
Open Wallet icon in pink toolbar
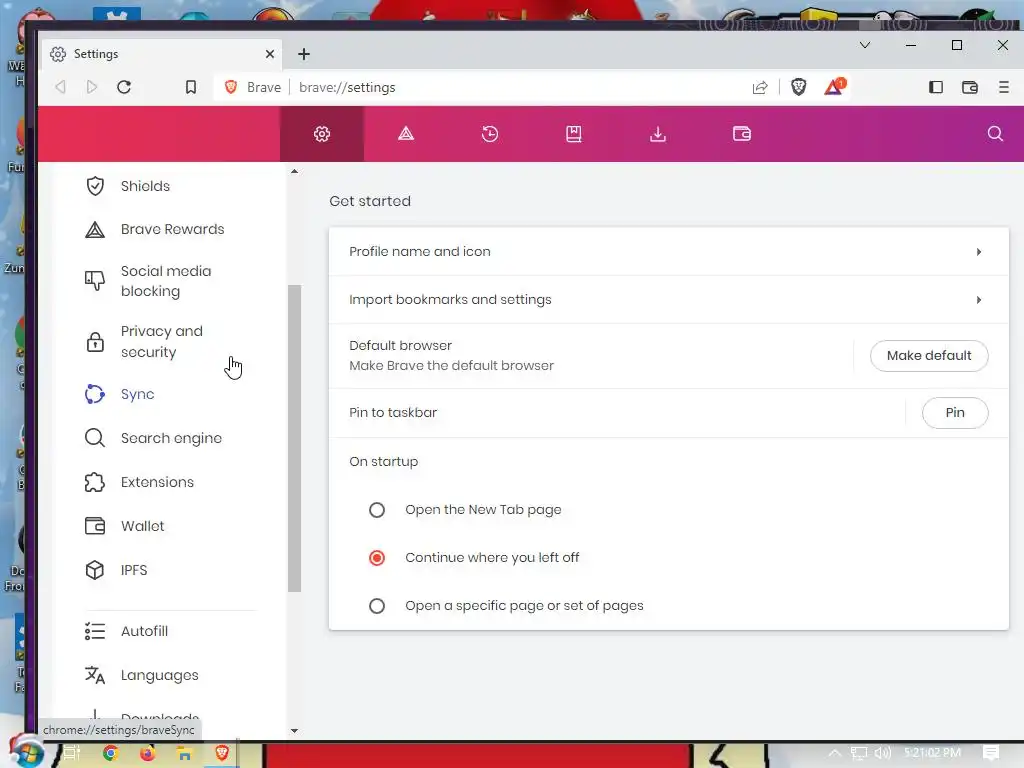click(x=742, y=134)
